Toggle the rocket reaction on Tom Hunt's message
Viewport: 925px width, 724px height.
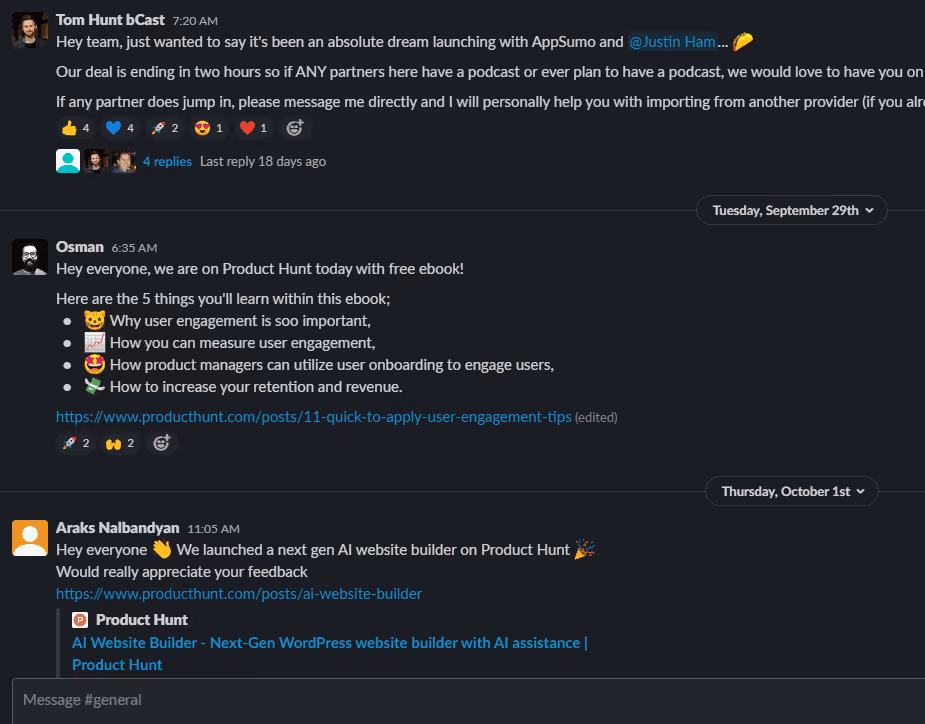point(165,128)
